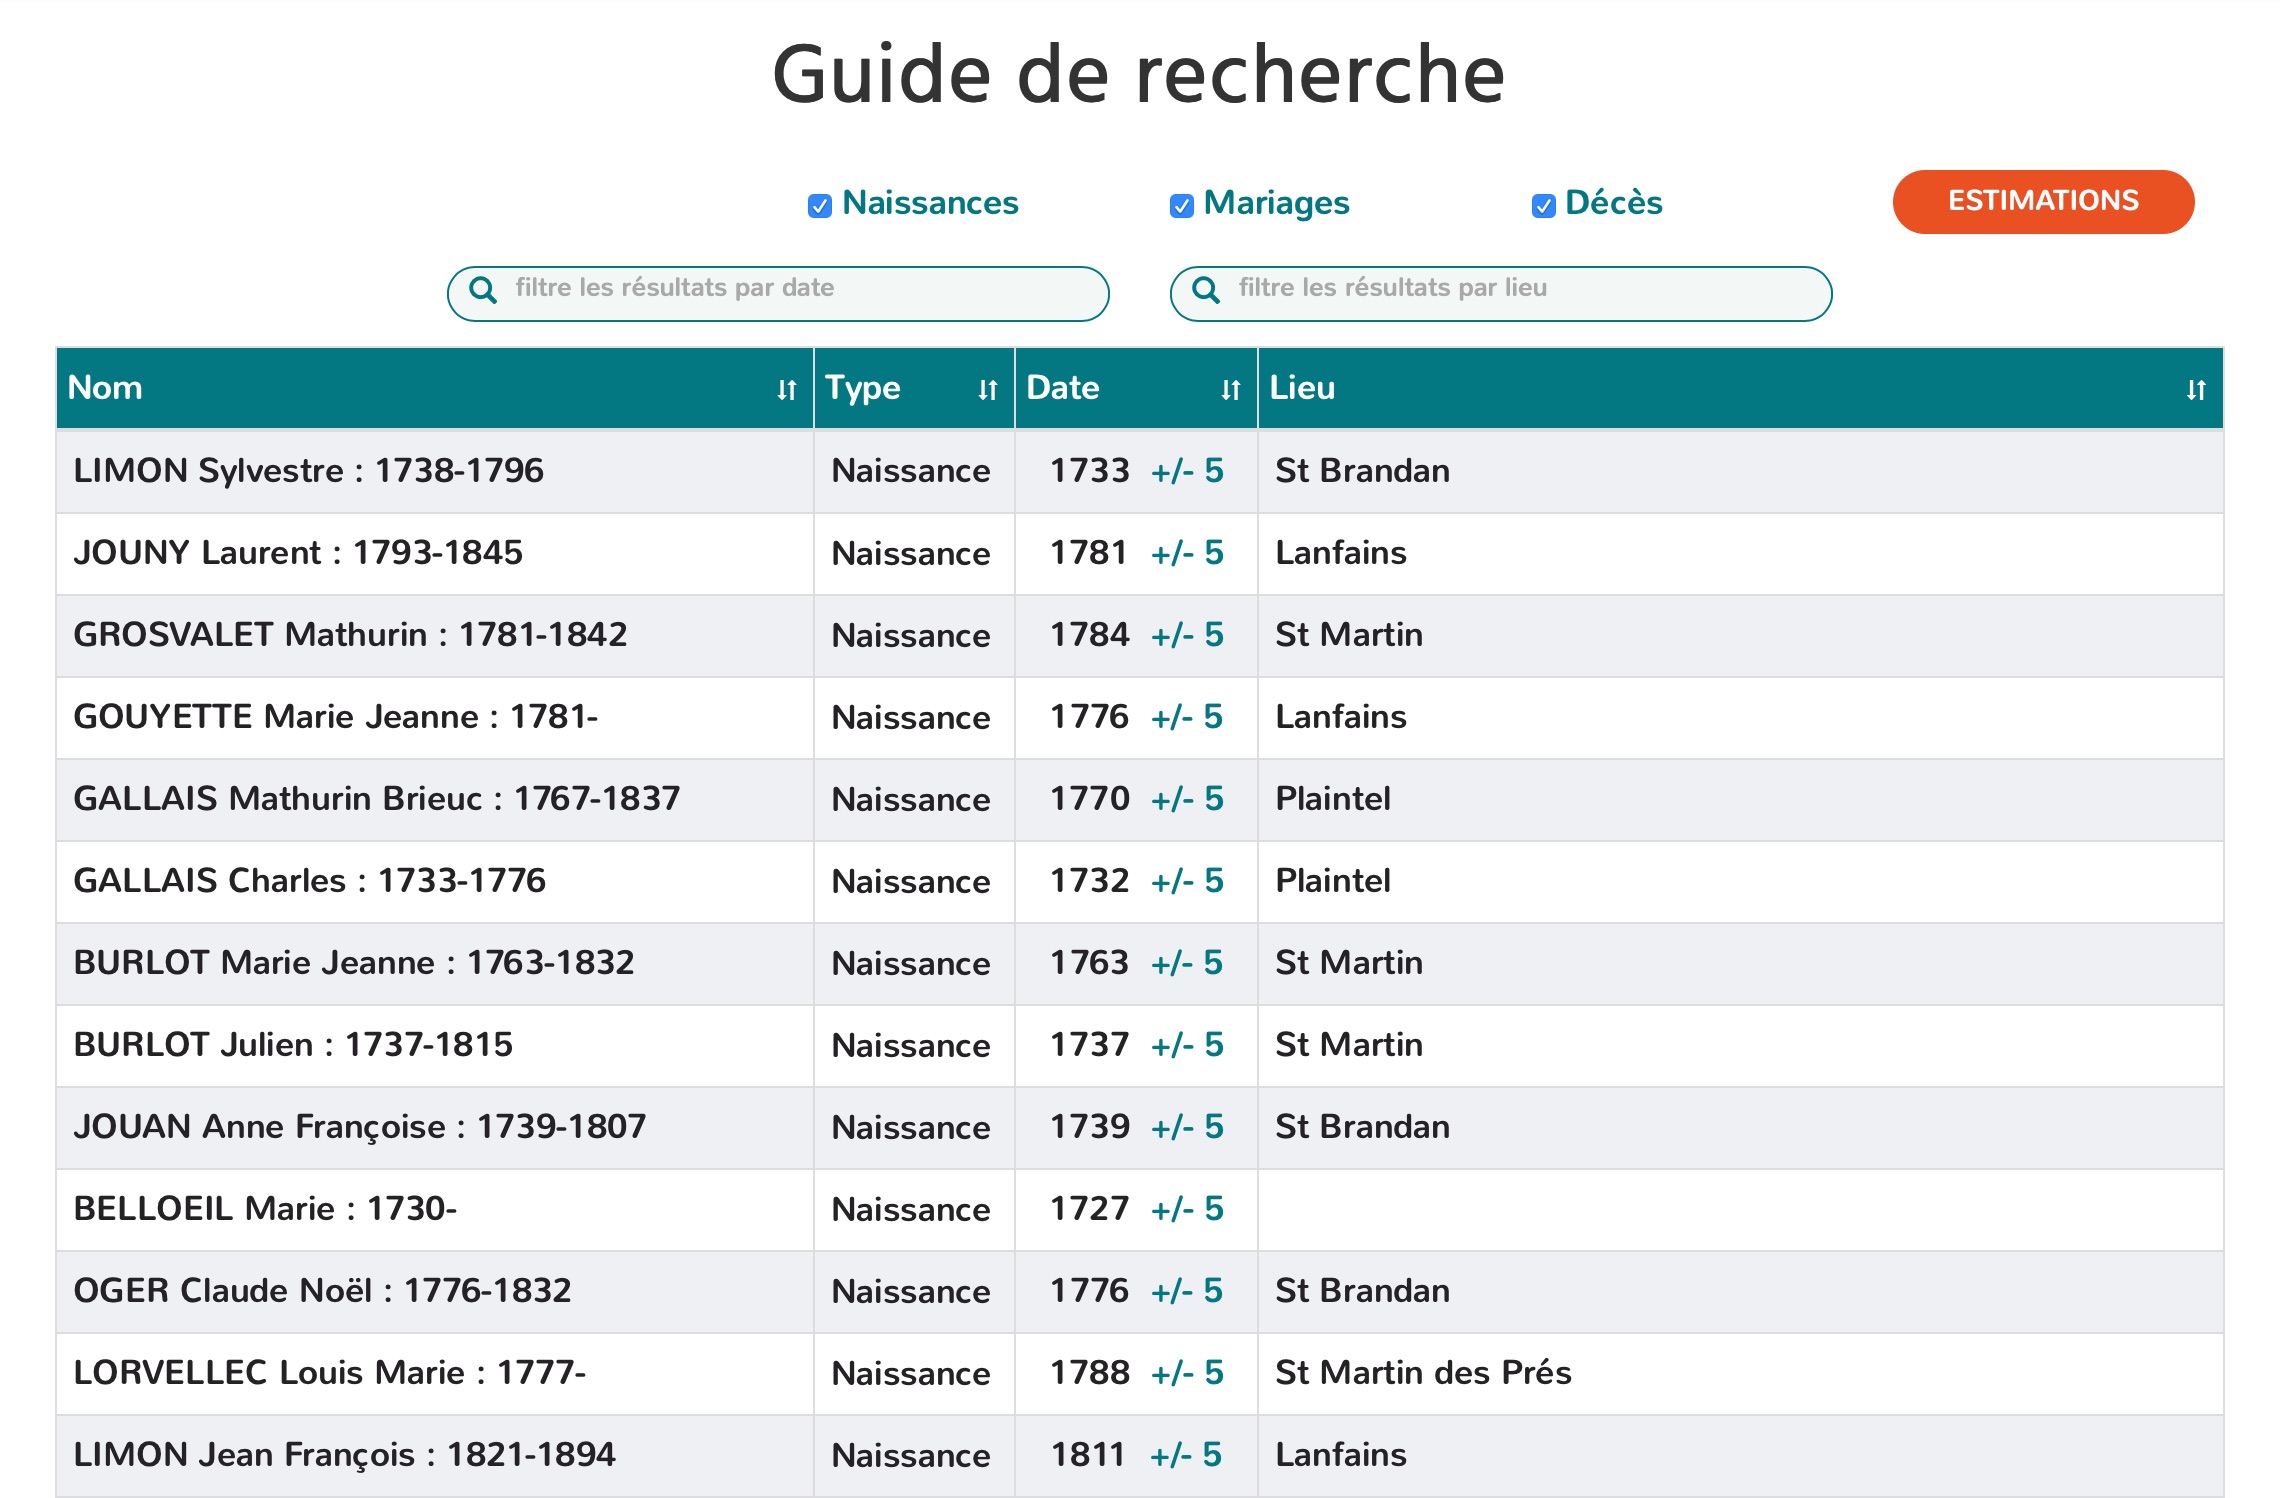This screenshot has width=2280, height=1498.
Task: Click the sort arrows in the Date column
Action: [1231, 390]
